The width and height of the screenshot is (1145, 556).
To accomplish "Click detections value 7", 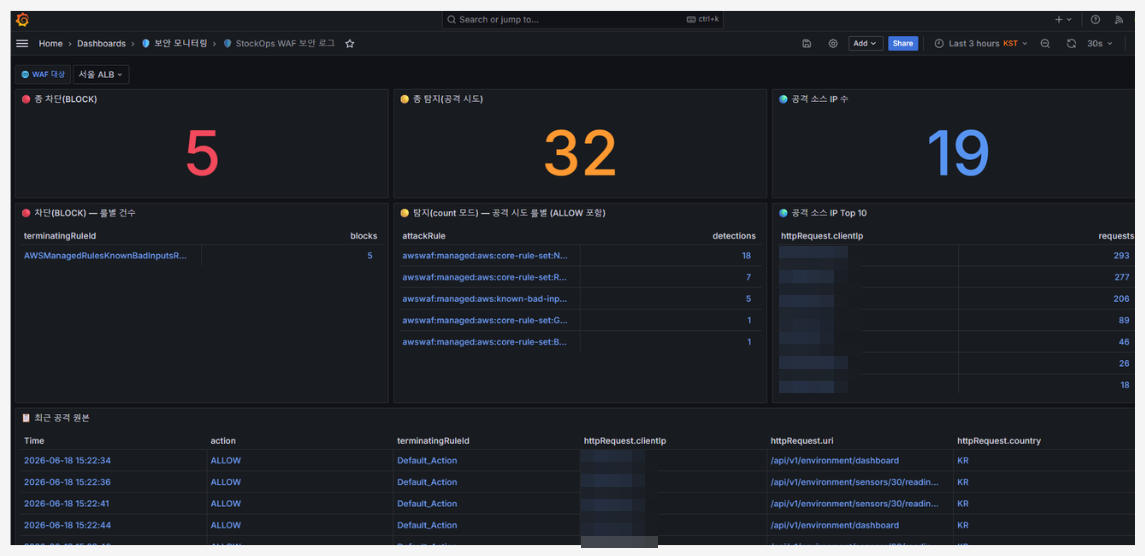I will tap(748, 278).
